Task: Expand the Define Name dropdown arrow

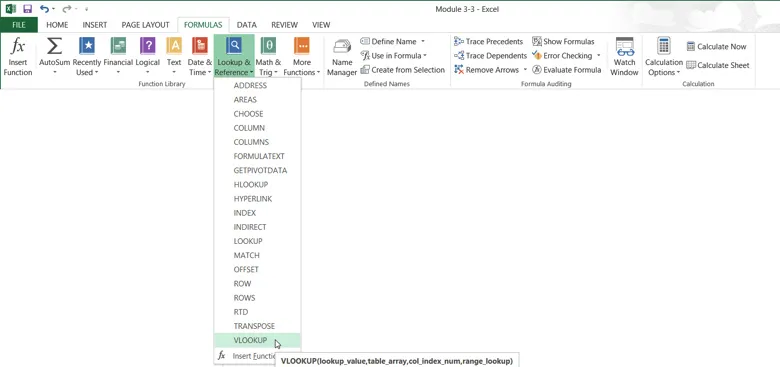Action: [x=423, y=41]
